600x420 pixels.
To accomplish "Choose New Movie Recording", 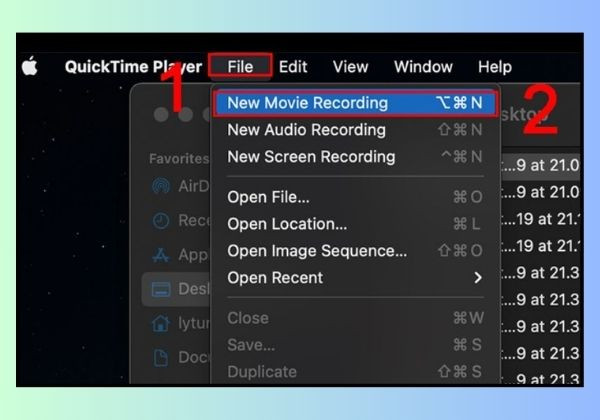I will pos(355,103).
